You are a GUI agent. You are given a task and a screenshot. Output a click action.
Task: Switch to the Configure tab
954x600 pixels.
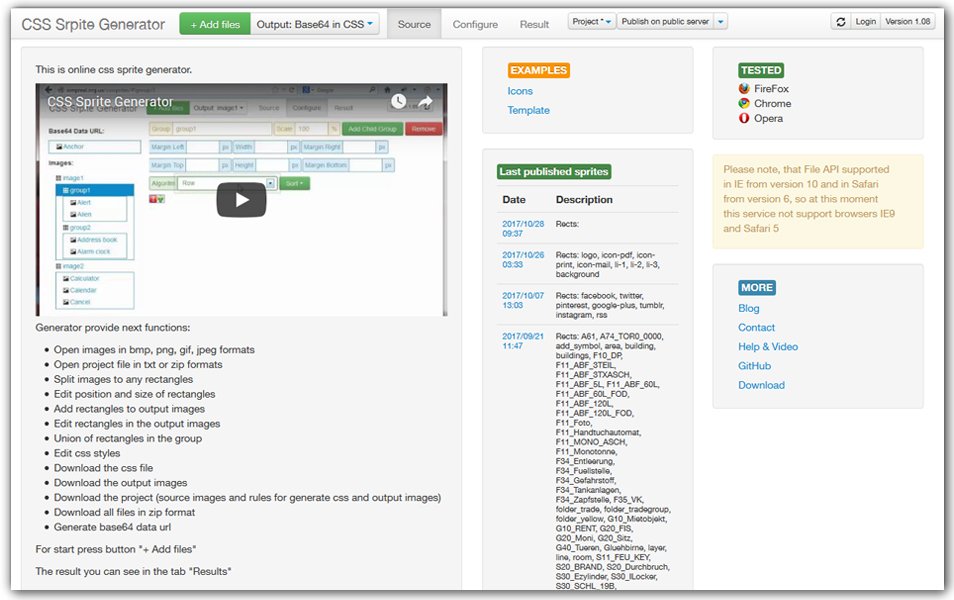point(475,24)
